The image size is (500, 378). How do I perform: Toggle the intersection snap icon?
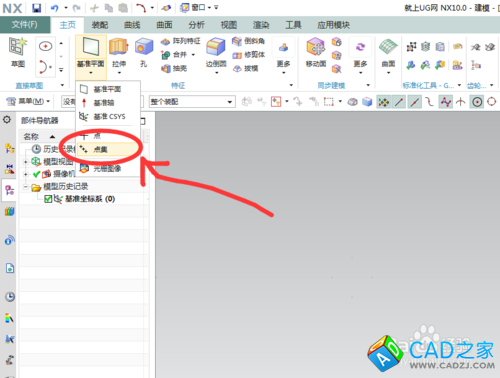461,102
